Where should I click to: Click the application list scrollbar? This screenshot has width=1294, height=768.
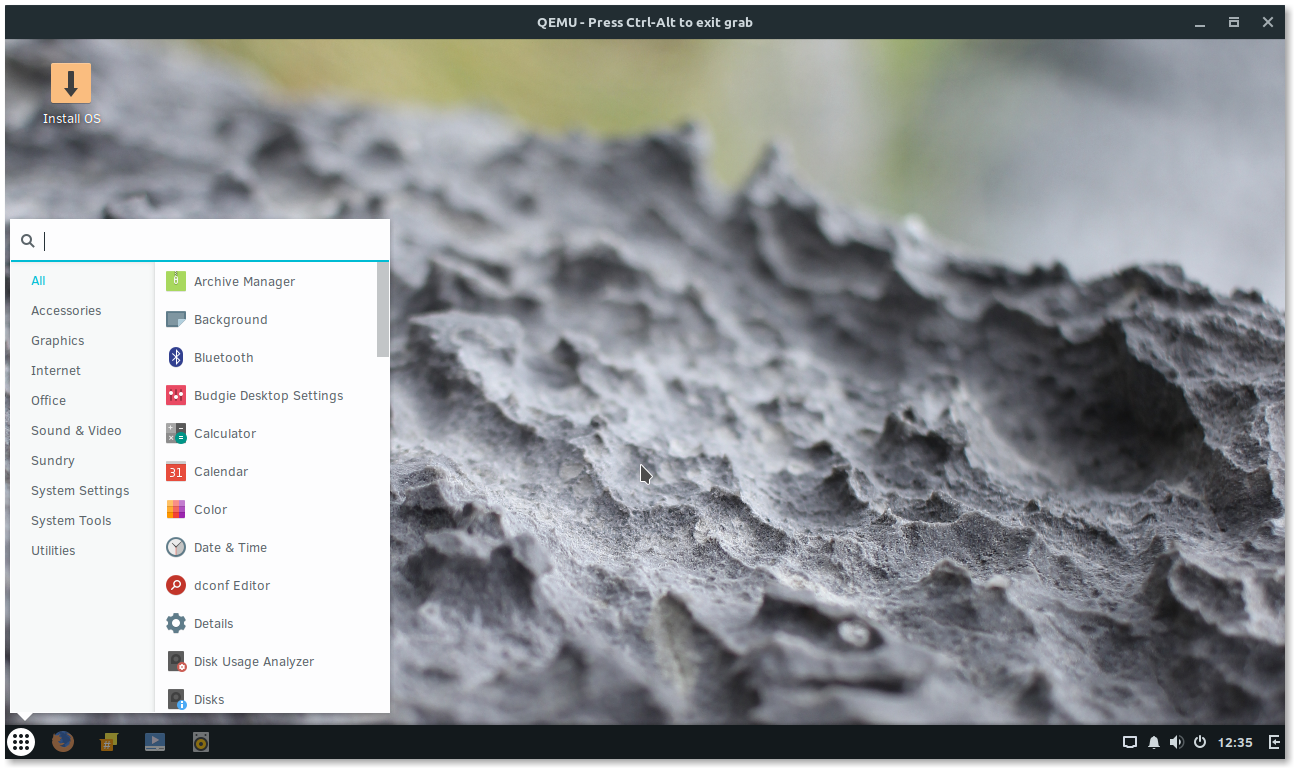coord(383,309)
